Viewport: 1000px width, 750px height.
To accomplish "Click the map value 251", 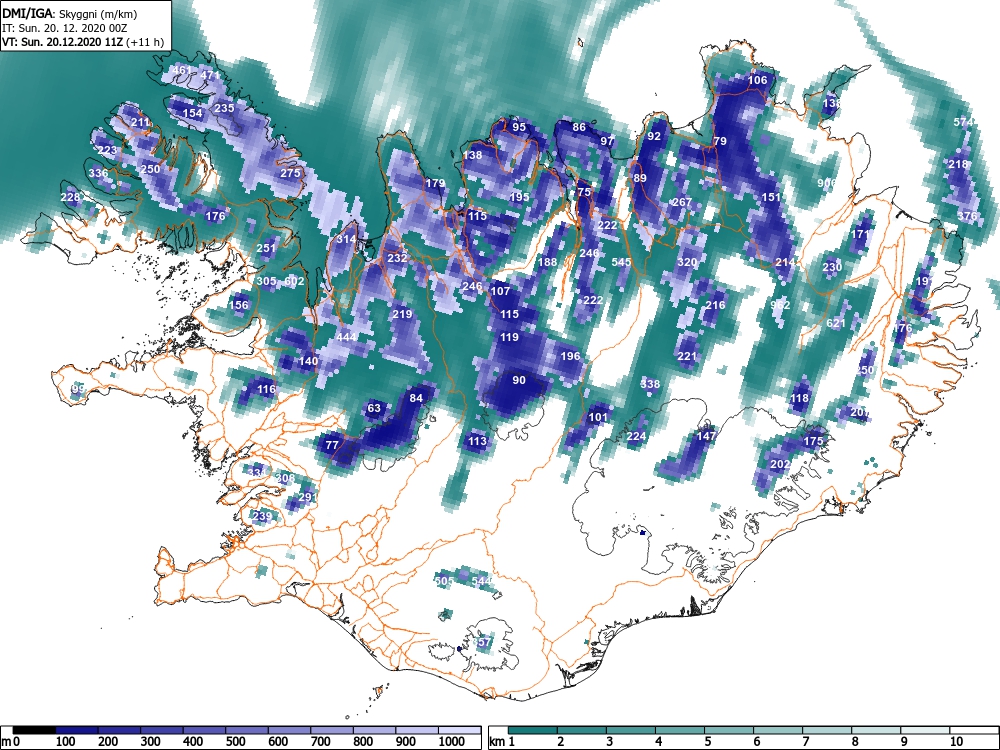I will click(266, 249).
